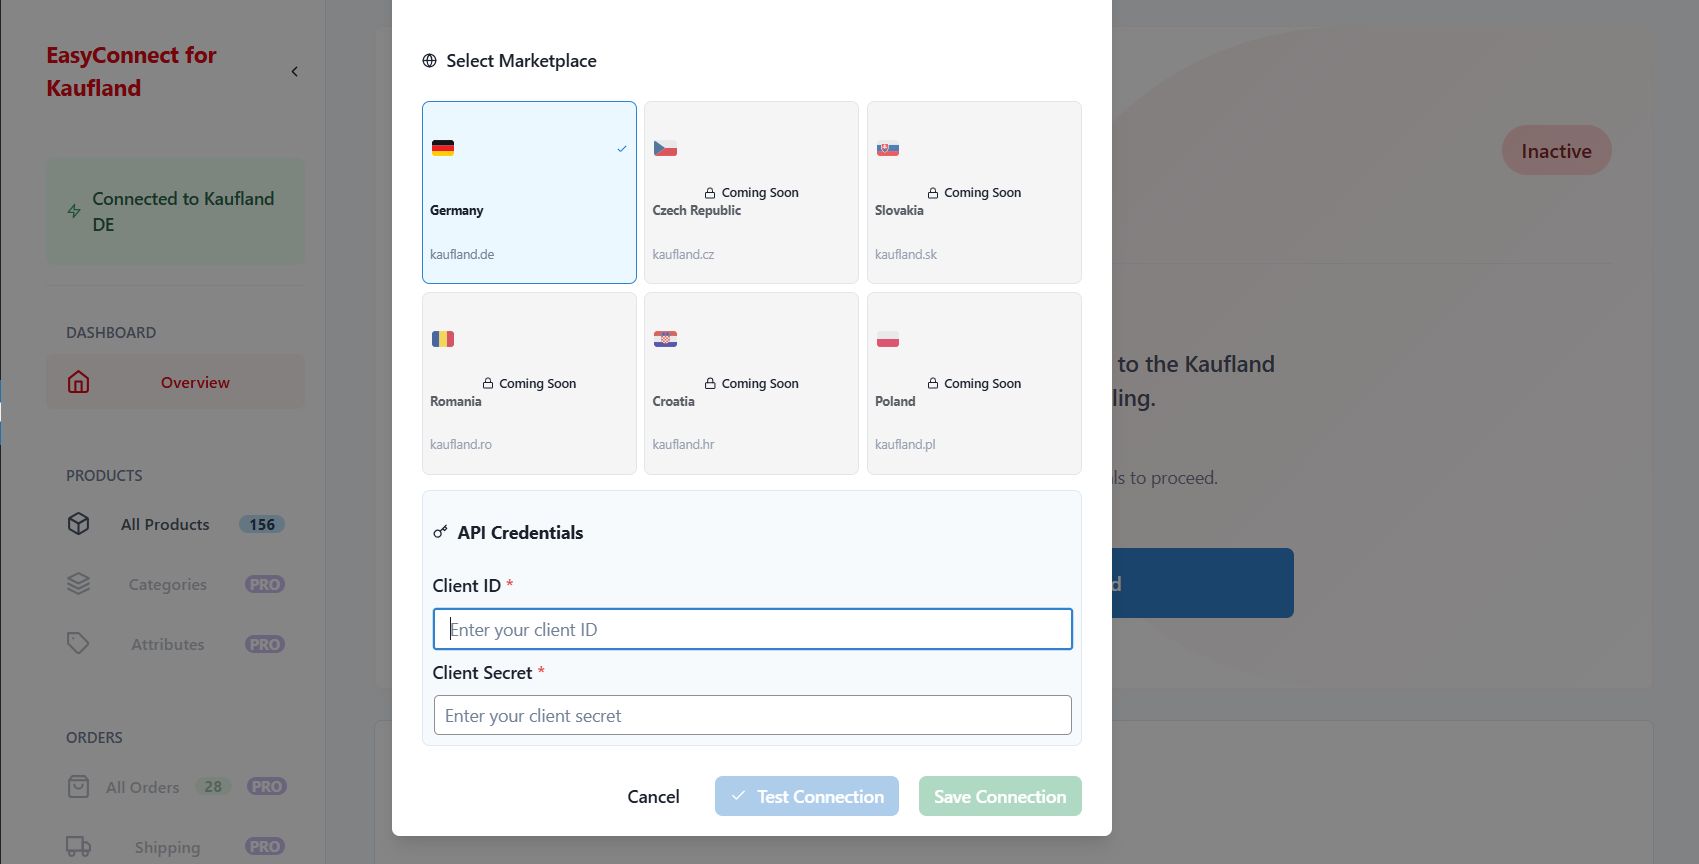Click the kaufland.hr domain text
This screenshot has width=1699, height=864.
[683, 444]
